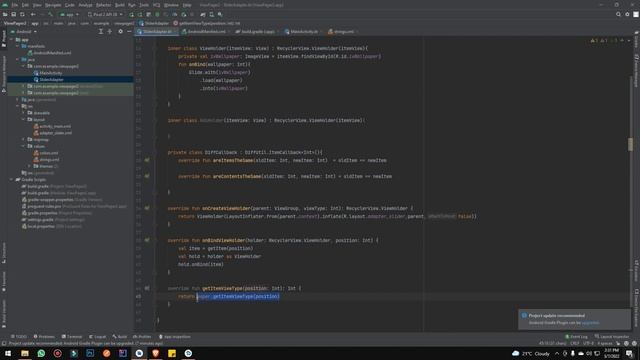Switch to the build.gradle (:app) editor tab
640x360 pixels.
point(257,31)
